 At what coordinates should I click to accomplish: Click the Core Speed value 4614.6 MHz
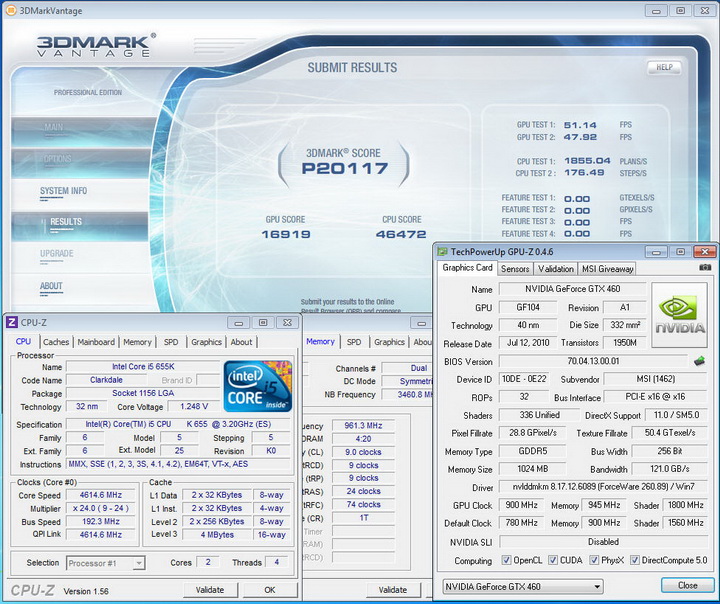point(101,495)
